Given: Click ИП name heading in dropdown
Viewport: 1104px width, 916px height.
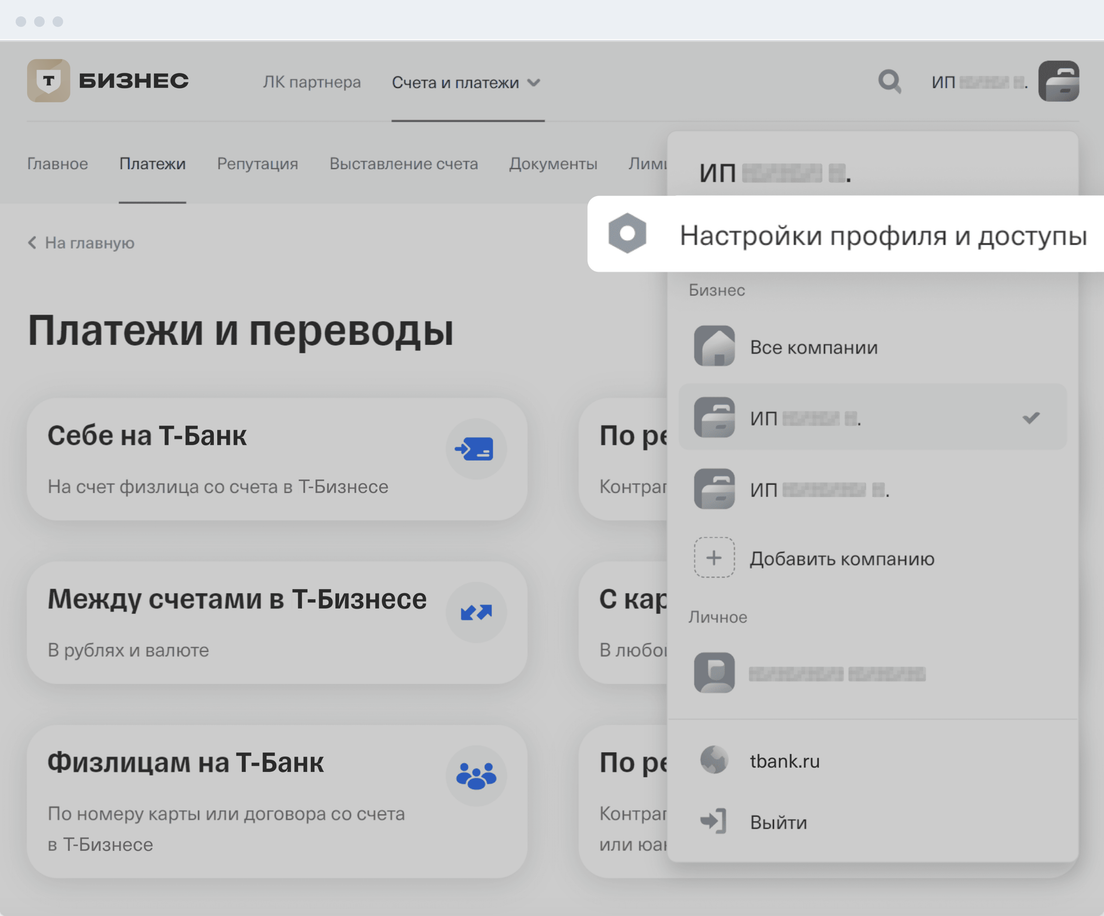Looking at the screenshot, I should pyautogui.click(x=775, y=173).
